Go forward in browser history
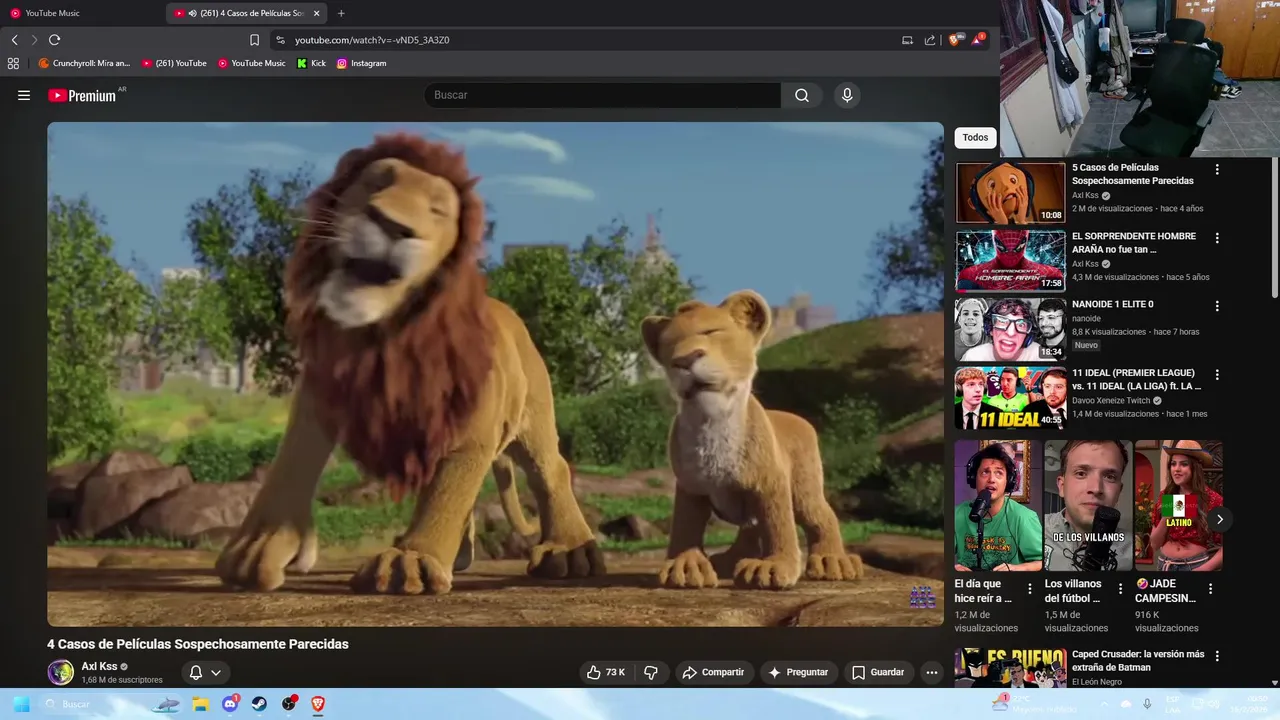Screen dimensions: 1280x720 point(34,40)
